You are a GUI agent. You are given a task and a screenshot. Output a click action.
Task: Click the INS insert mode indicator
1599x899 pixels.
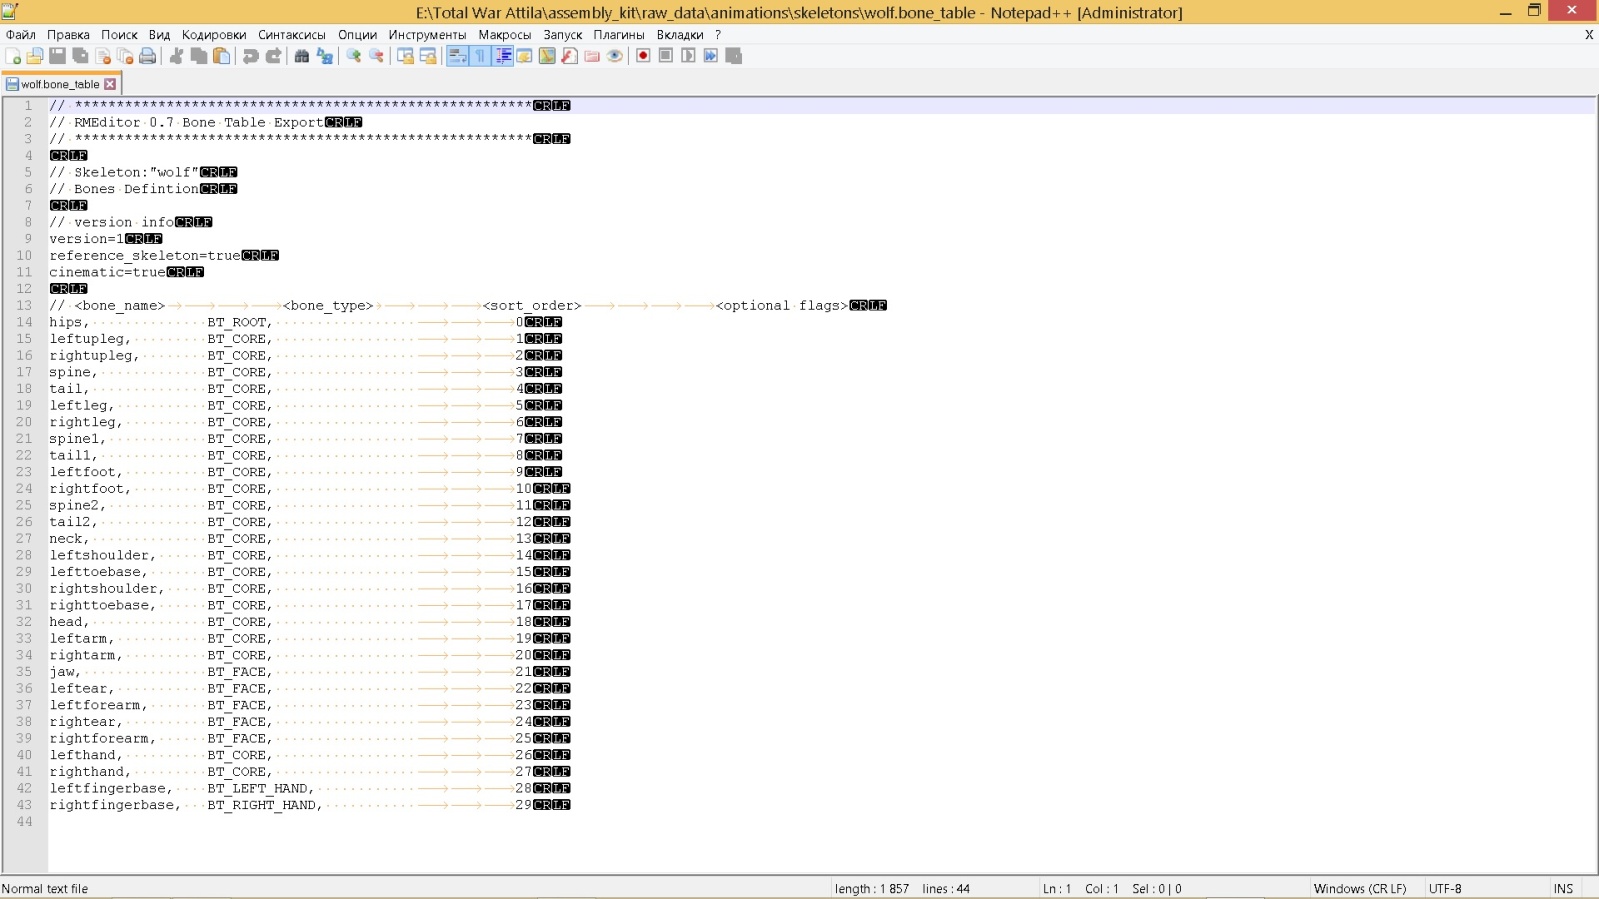[1563, 888]
